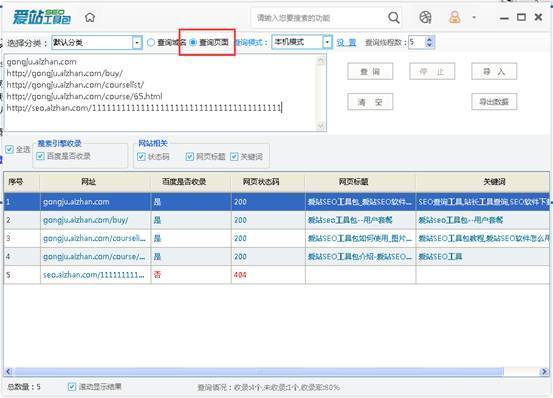The width and height of the screenshot is (553, 398).
Task: Open the user account icon
Action: coord(455,17)
